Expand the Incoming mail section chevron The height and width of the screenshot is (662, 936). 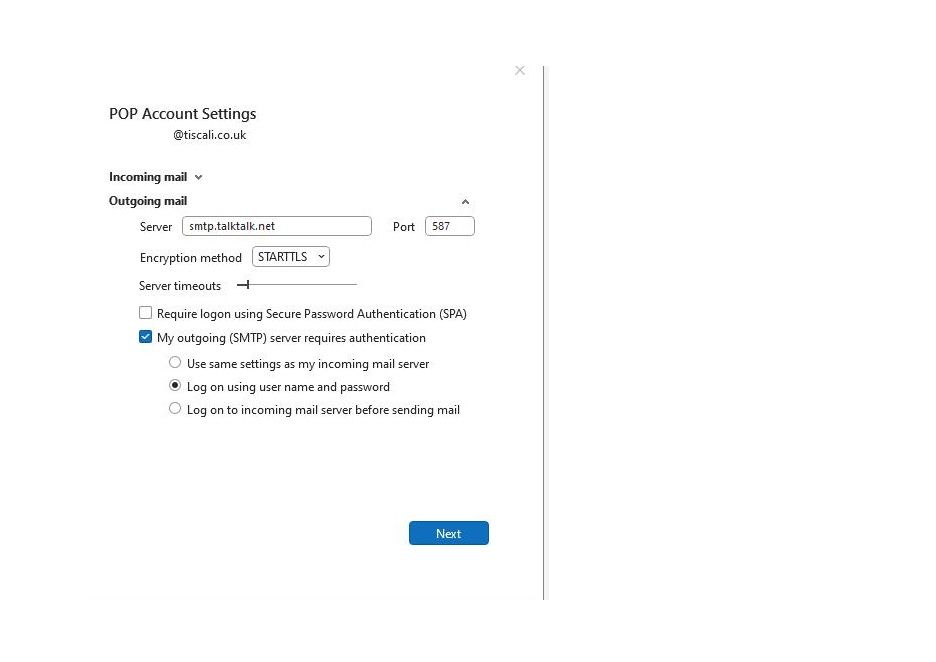(x=198, y=177)
